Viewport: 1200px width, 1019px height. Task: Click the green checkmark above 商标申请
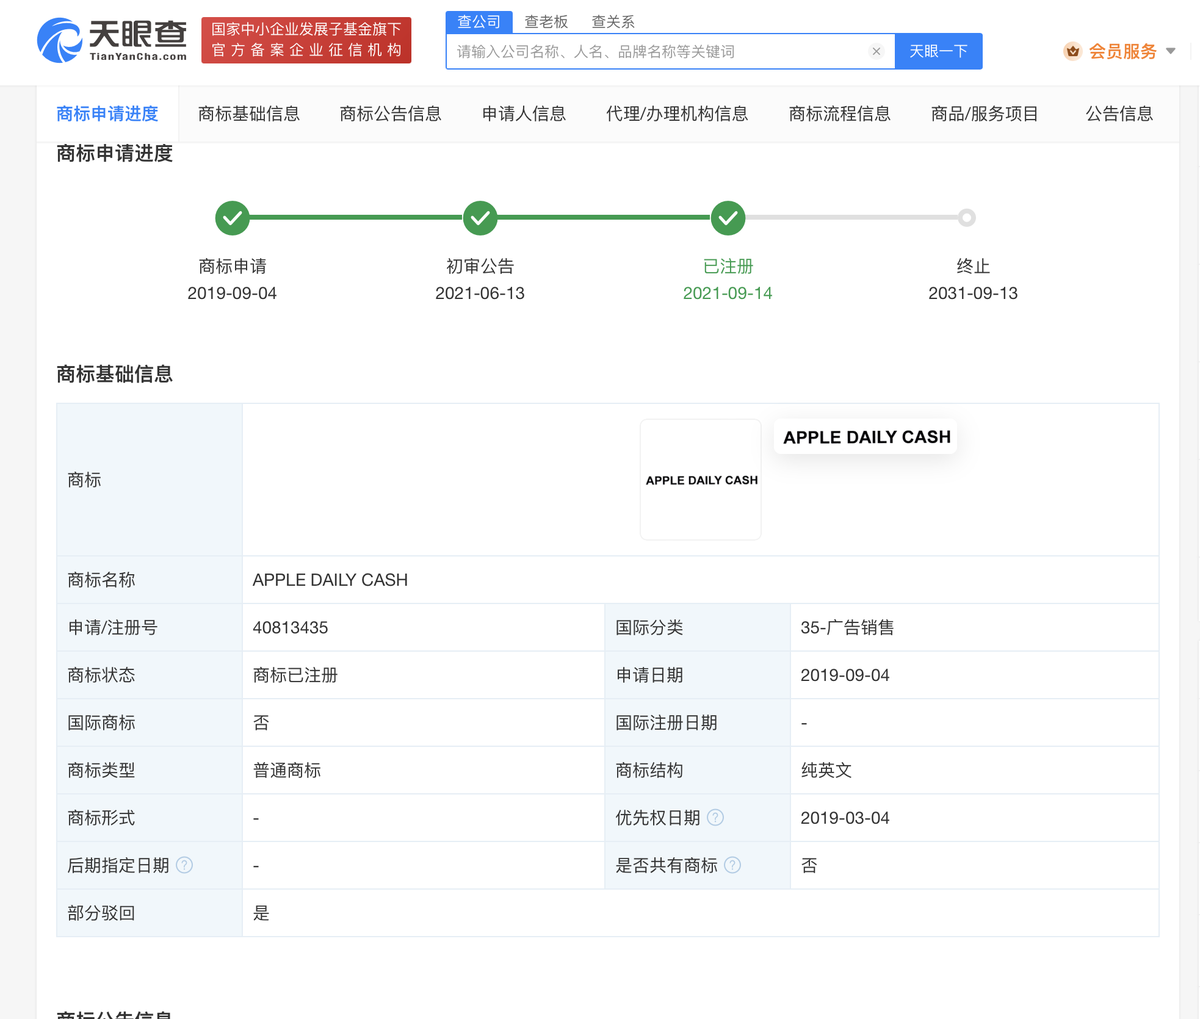click(232, 217)
